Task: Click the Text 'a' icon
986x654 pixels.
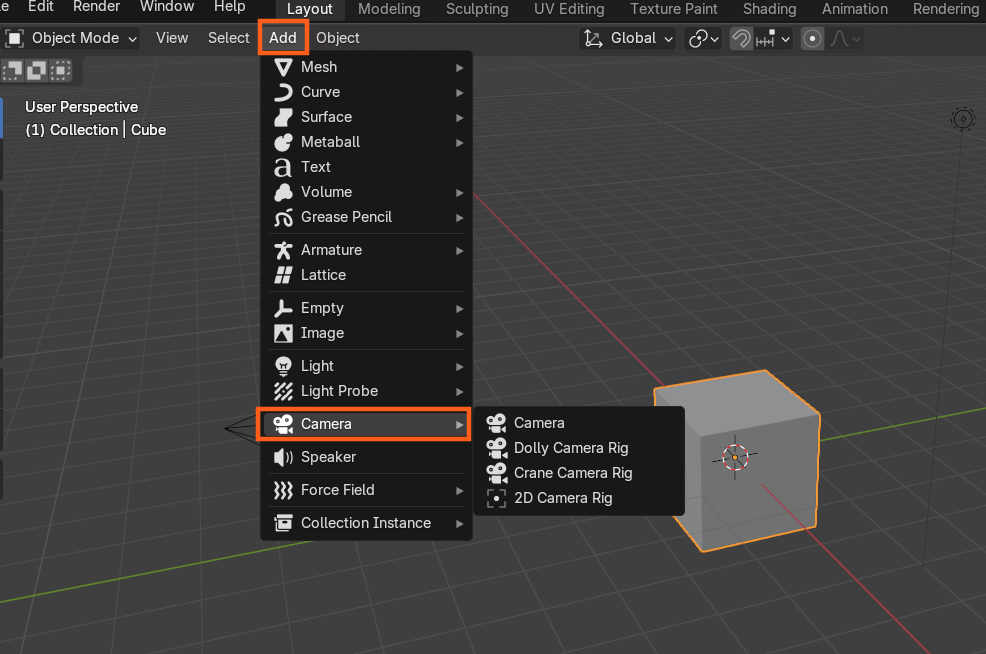Action: (283, 167)
